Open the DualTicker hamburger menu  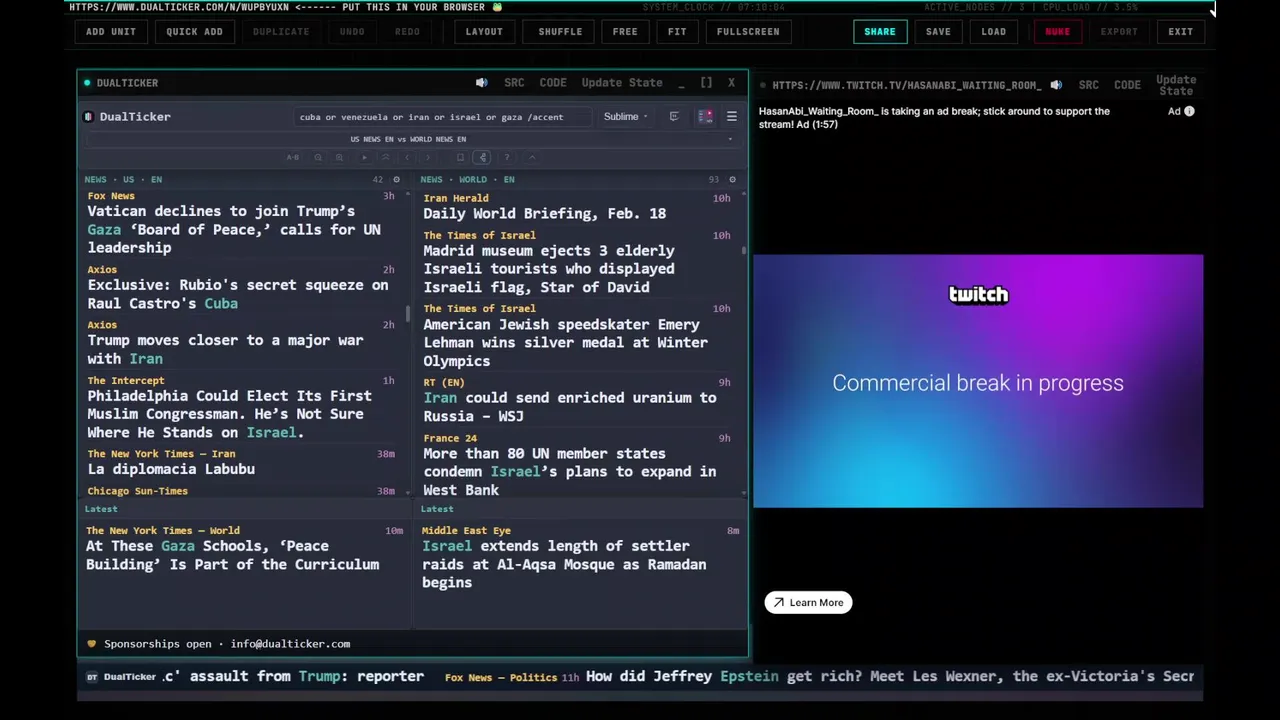731,117
